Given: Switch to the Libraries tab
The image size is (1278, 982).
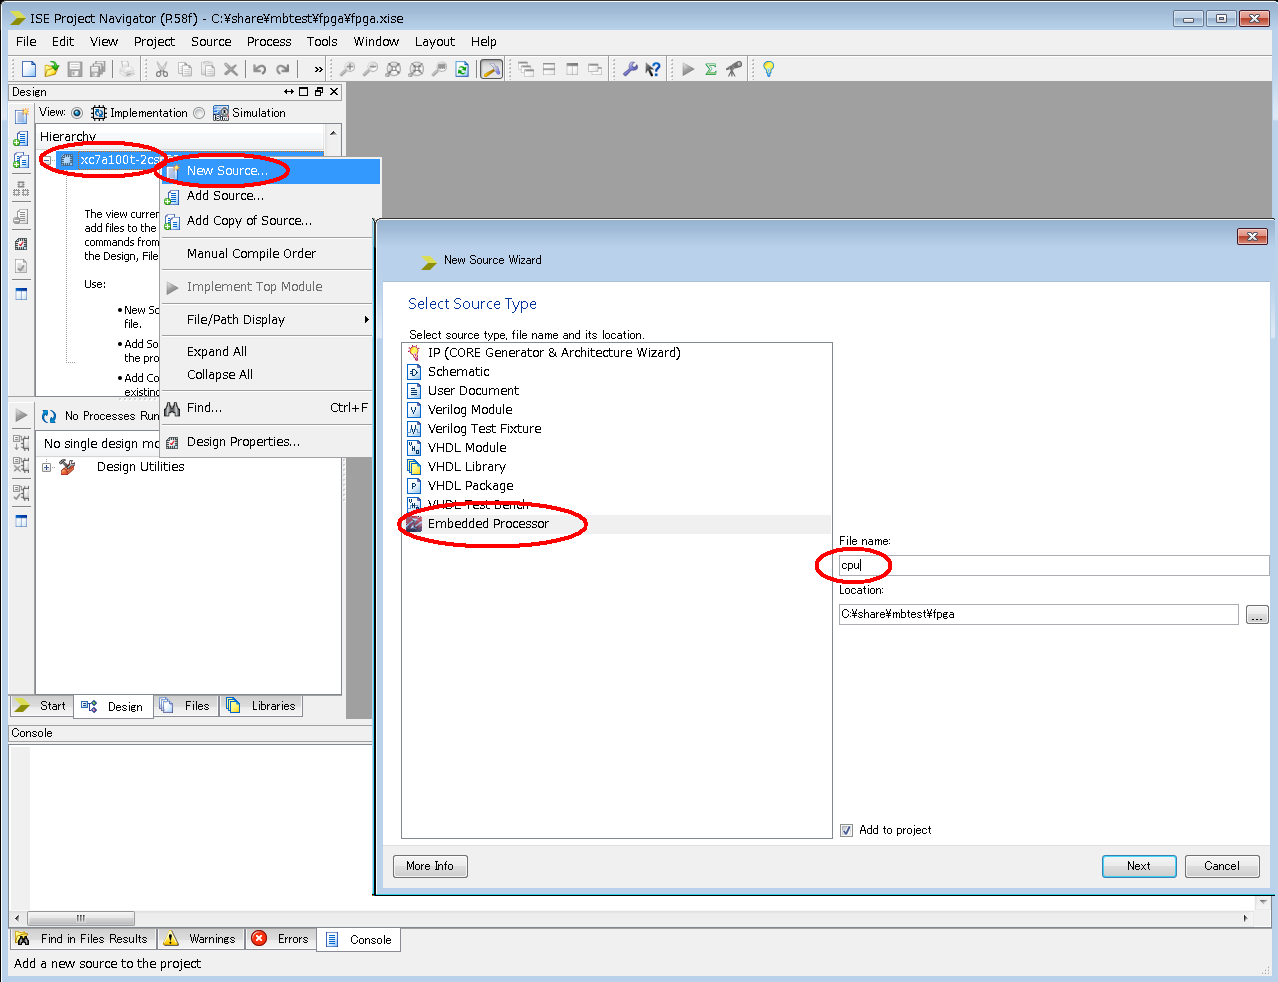Looking at the screenshot, I should [262, 706].
